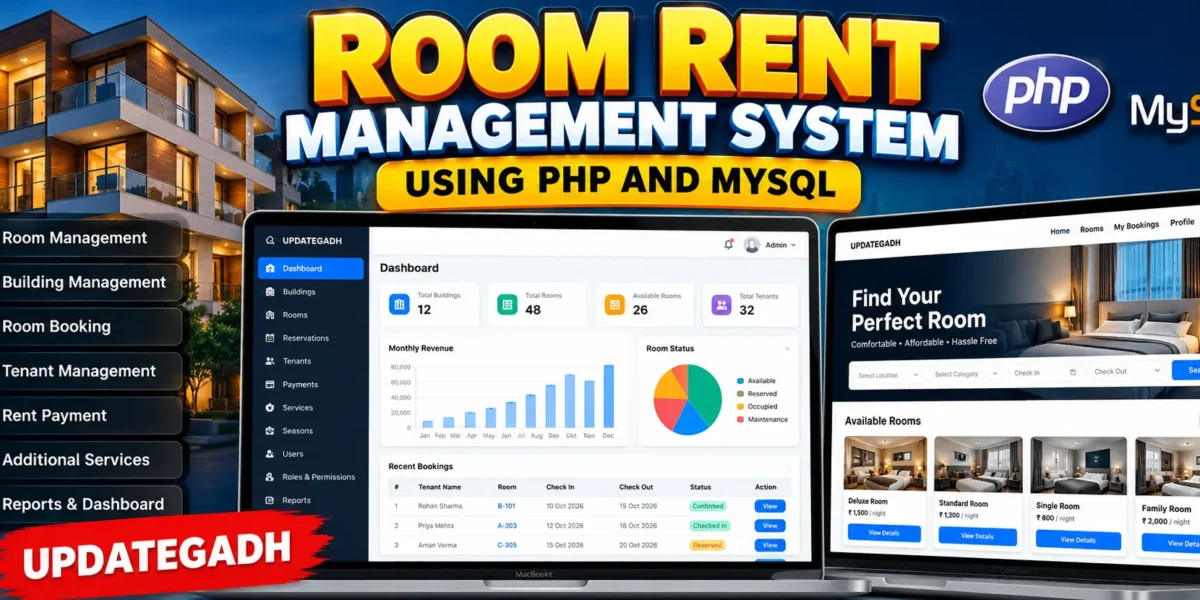Click View for Priya Mehta's booking

(x=770, y=525)
